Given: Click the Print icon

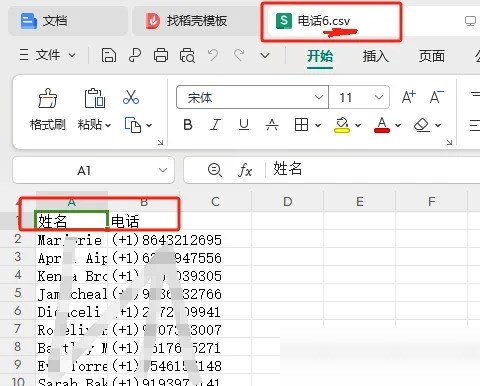Looking at the screenshot, I should pos(161,55).
